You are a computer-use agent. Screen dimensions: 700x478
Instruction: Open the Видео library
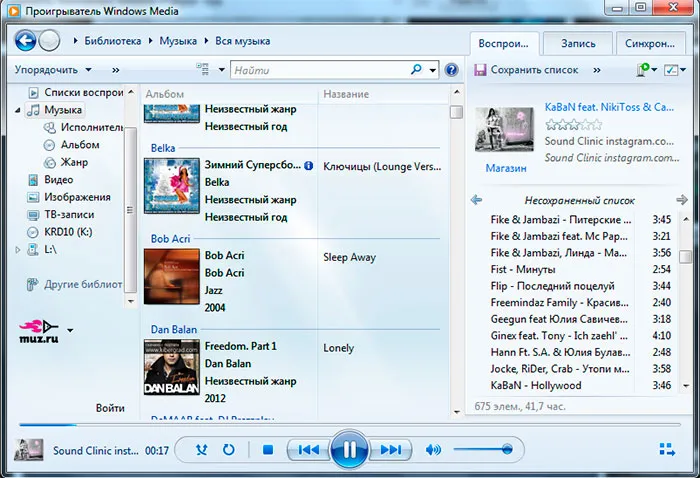[x=50, y=179]
